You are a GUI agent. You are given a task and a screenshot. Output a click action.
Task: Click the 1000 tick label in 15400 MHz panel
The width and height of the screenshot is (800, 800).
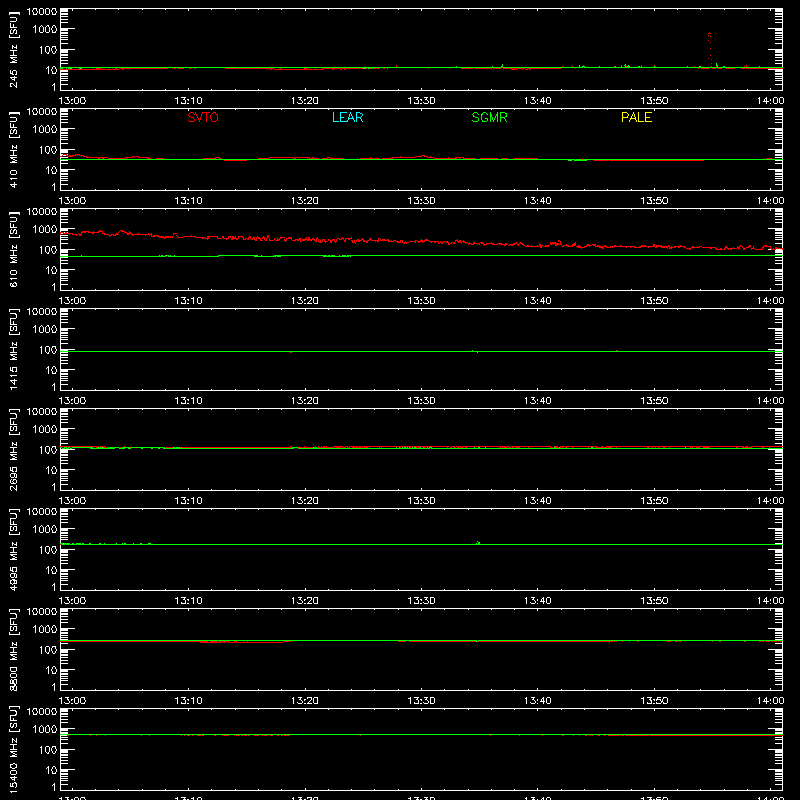(x=45, y=730)
